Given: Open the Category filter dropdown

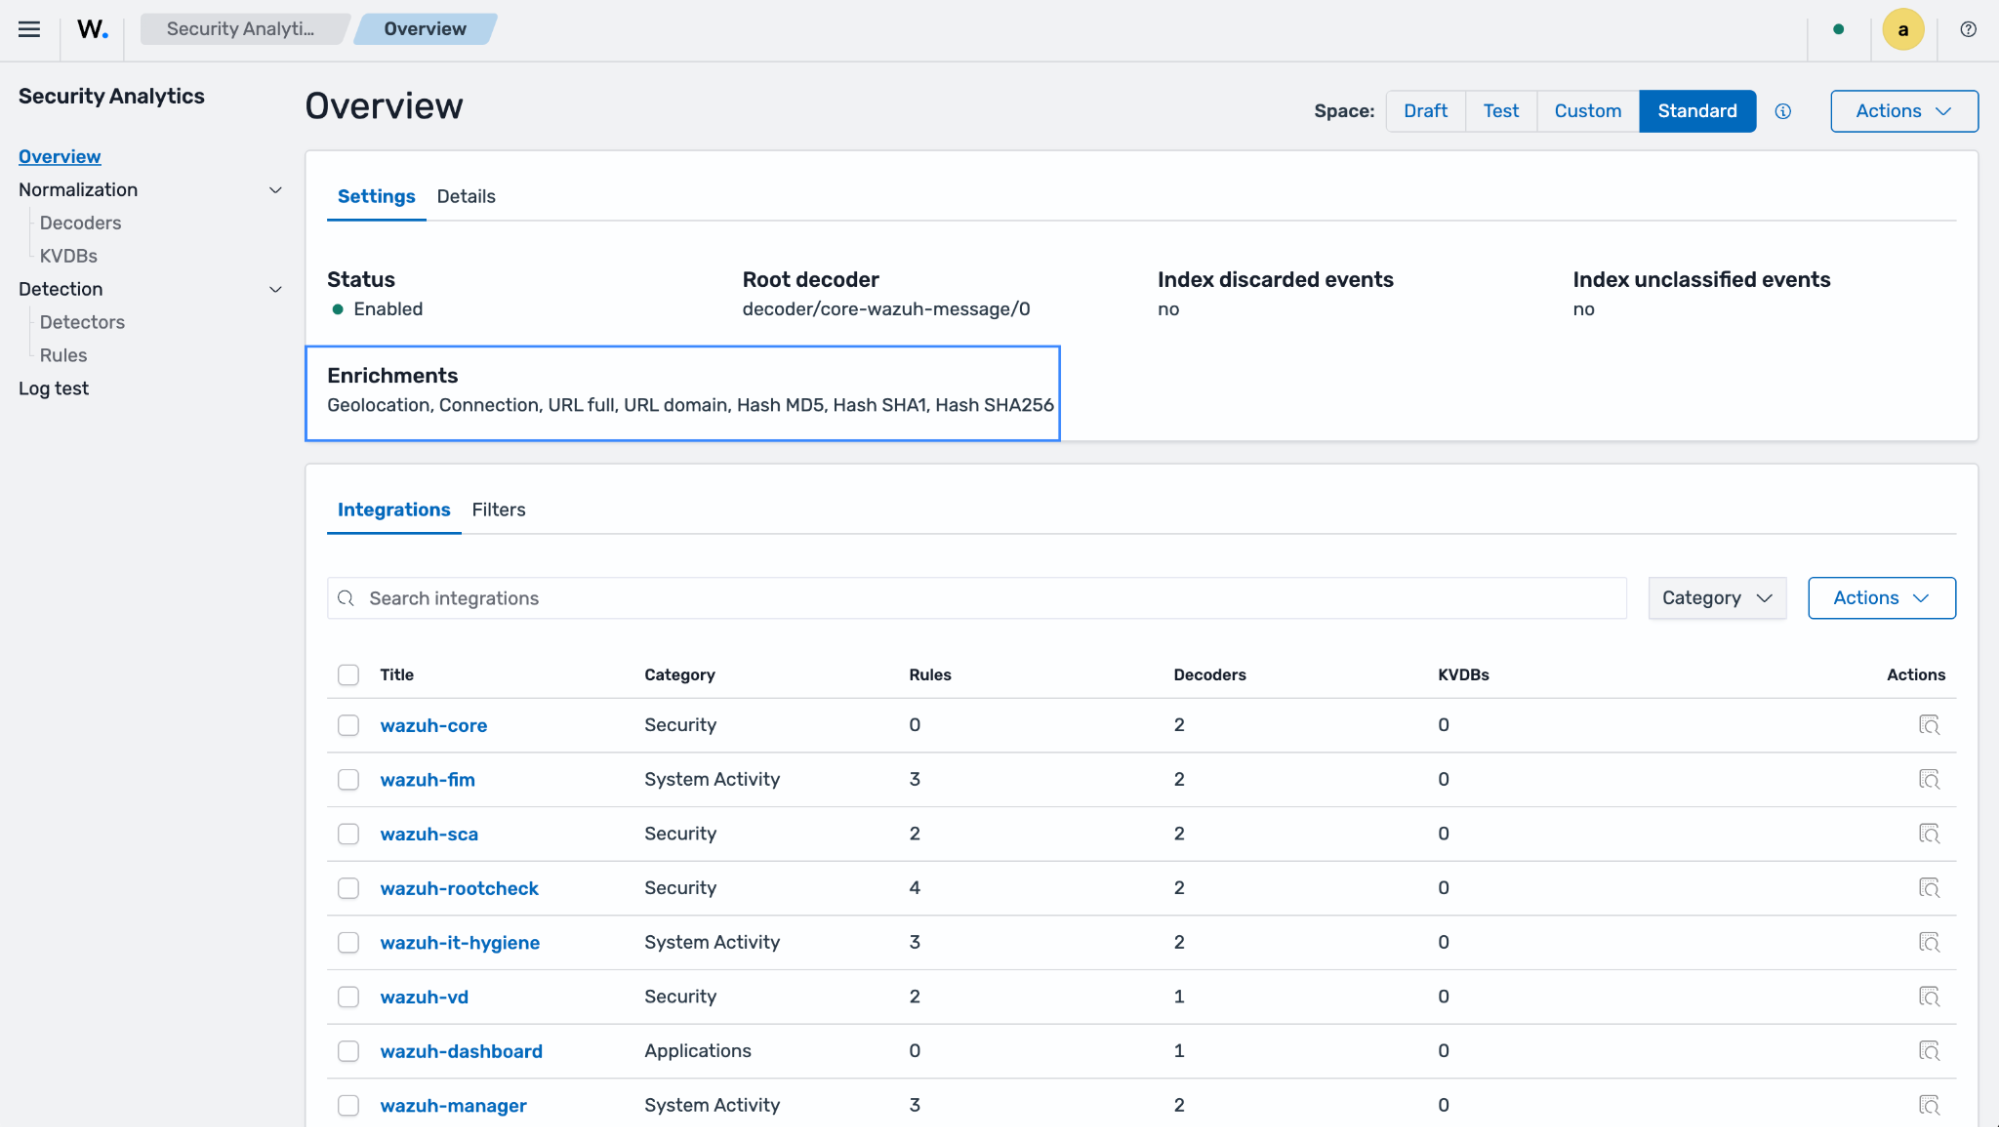Looking at the screenshot, I should [x=1716, y=598].
